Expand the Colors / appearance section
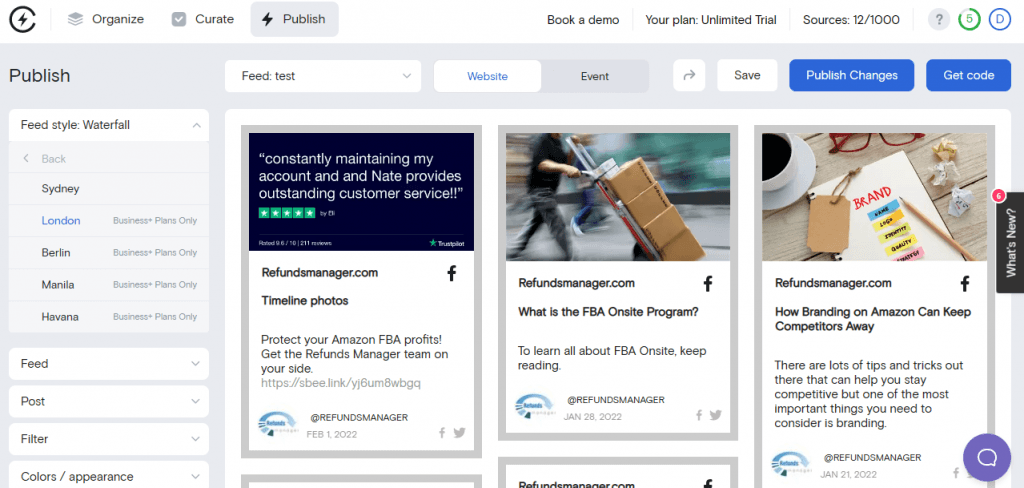Viewport: 1024px width, 488px height. 109,476
